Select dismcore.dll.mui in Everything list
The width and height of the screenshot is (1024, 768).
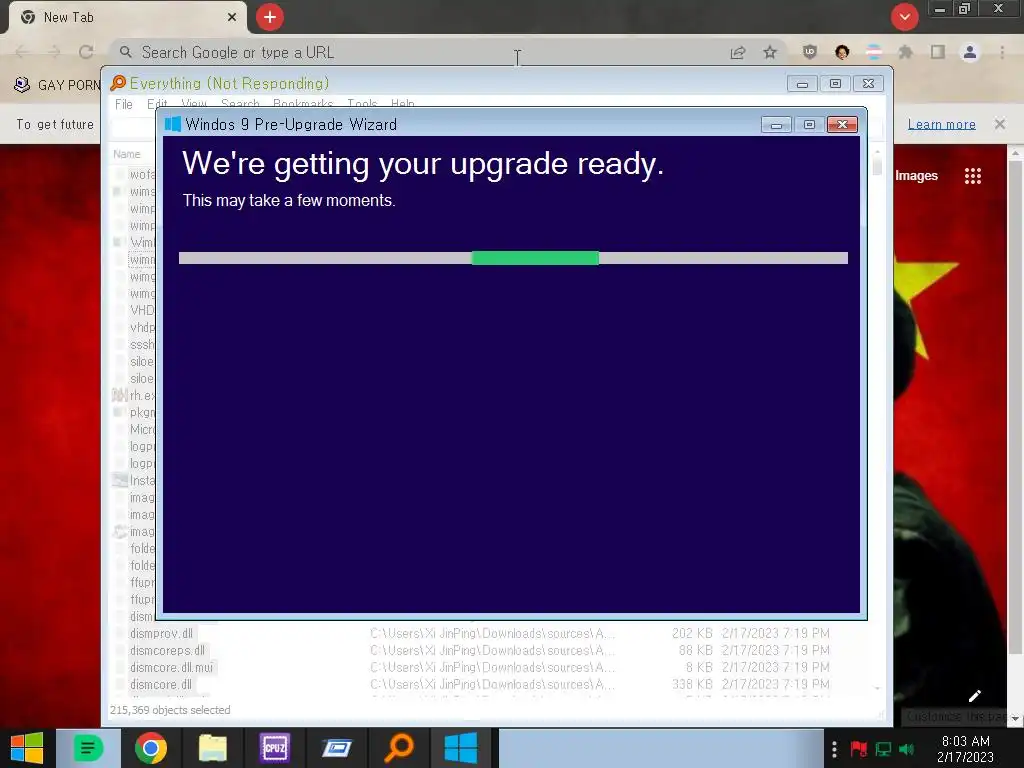pyautogui.click(x=171, y=667)
